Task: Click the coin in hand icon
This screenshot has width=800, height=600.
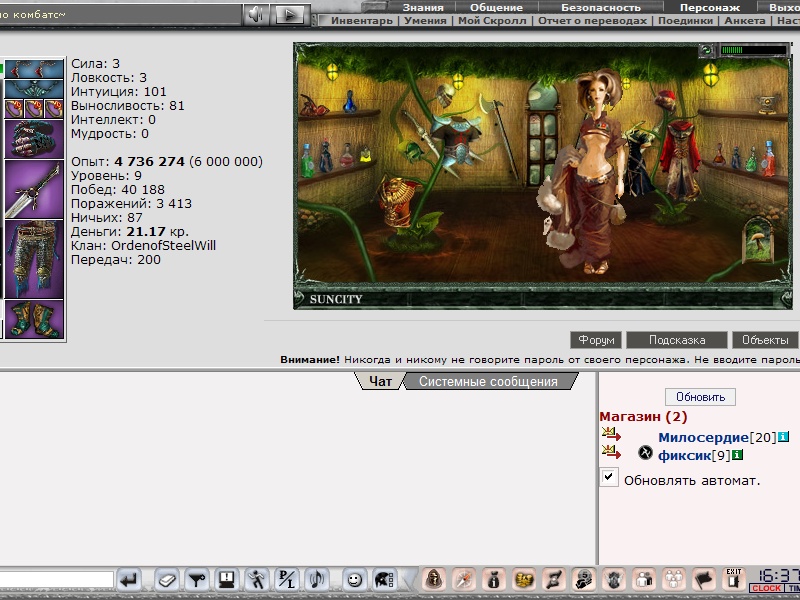Action: click(584, 580)
